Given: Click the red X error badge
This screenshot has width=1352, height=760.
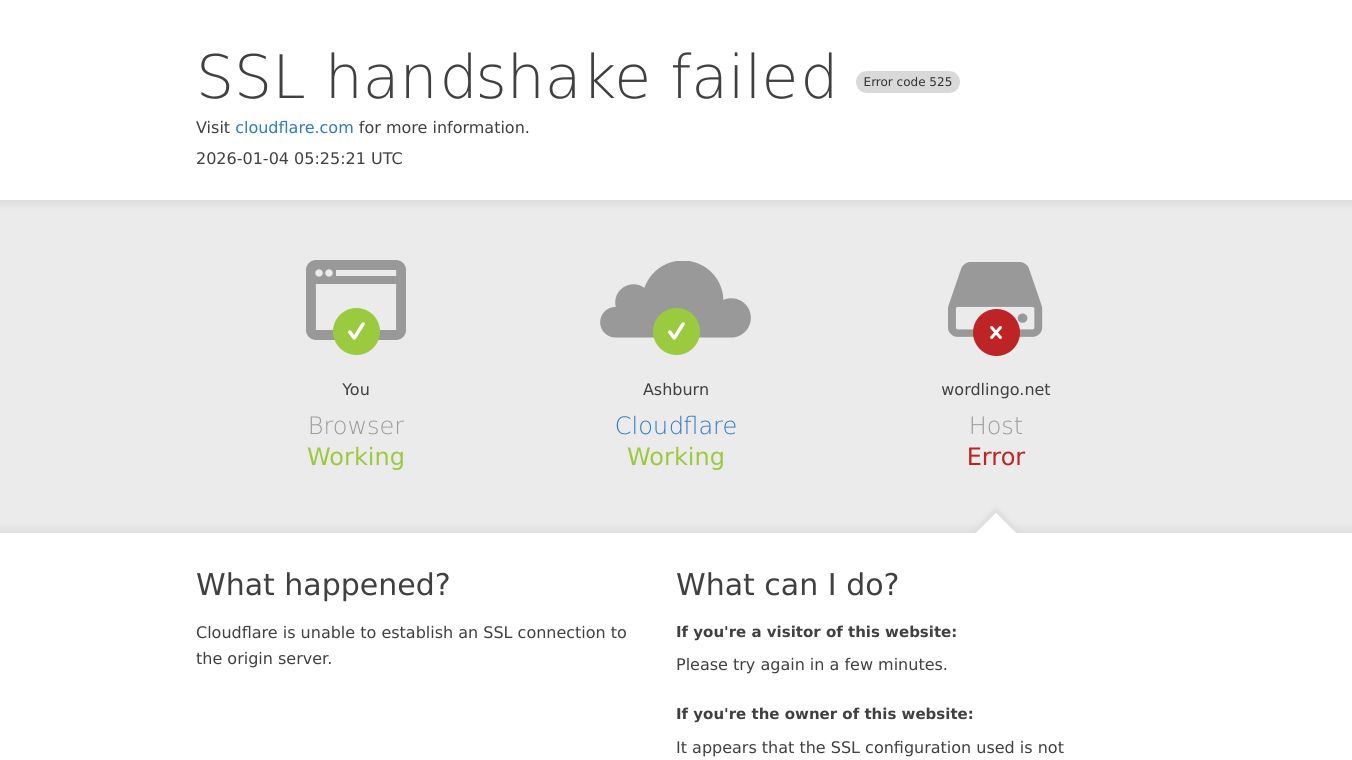Looking at the screenshot, I should (x=996, y=333).
